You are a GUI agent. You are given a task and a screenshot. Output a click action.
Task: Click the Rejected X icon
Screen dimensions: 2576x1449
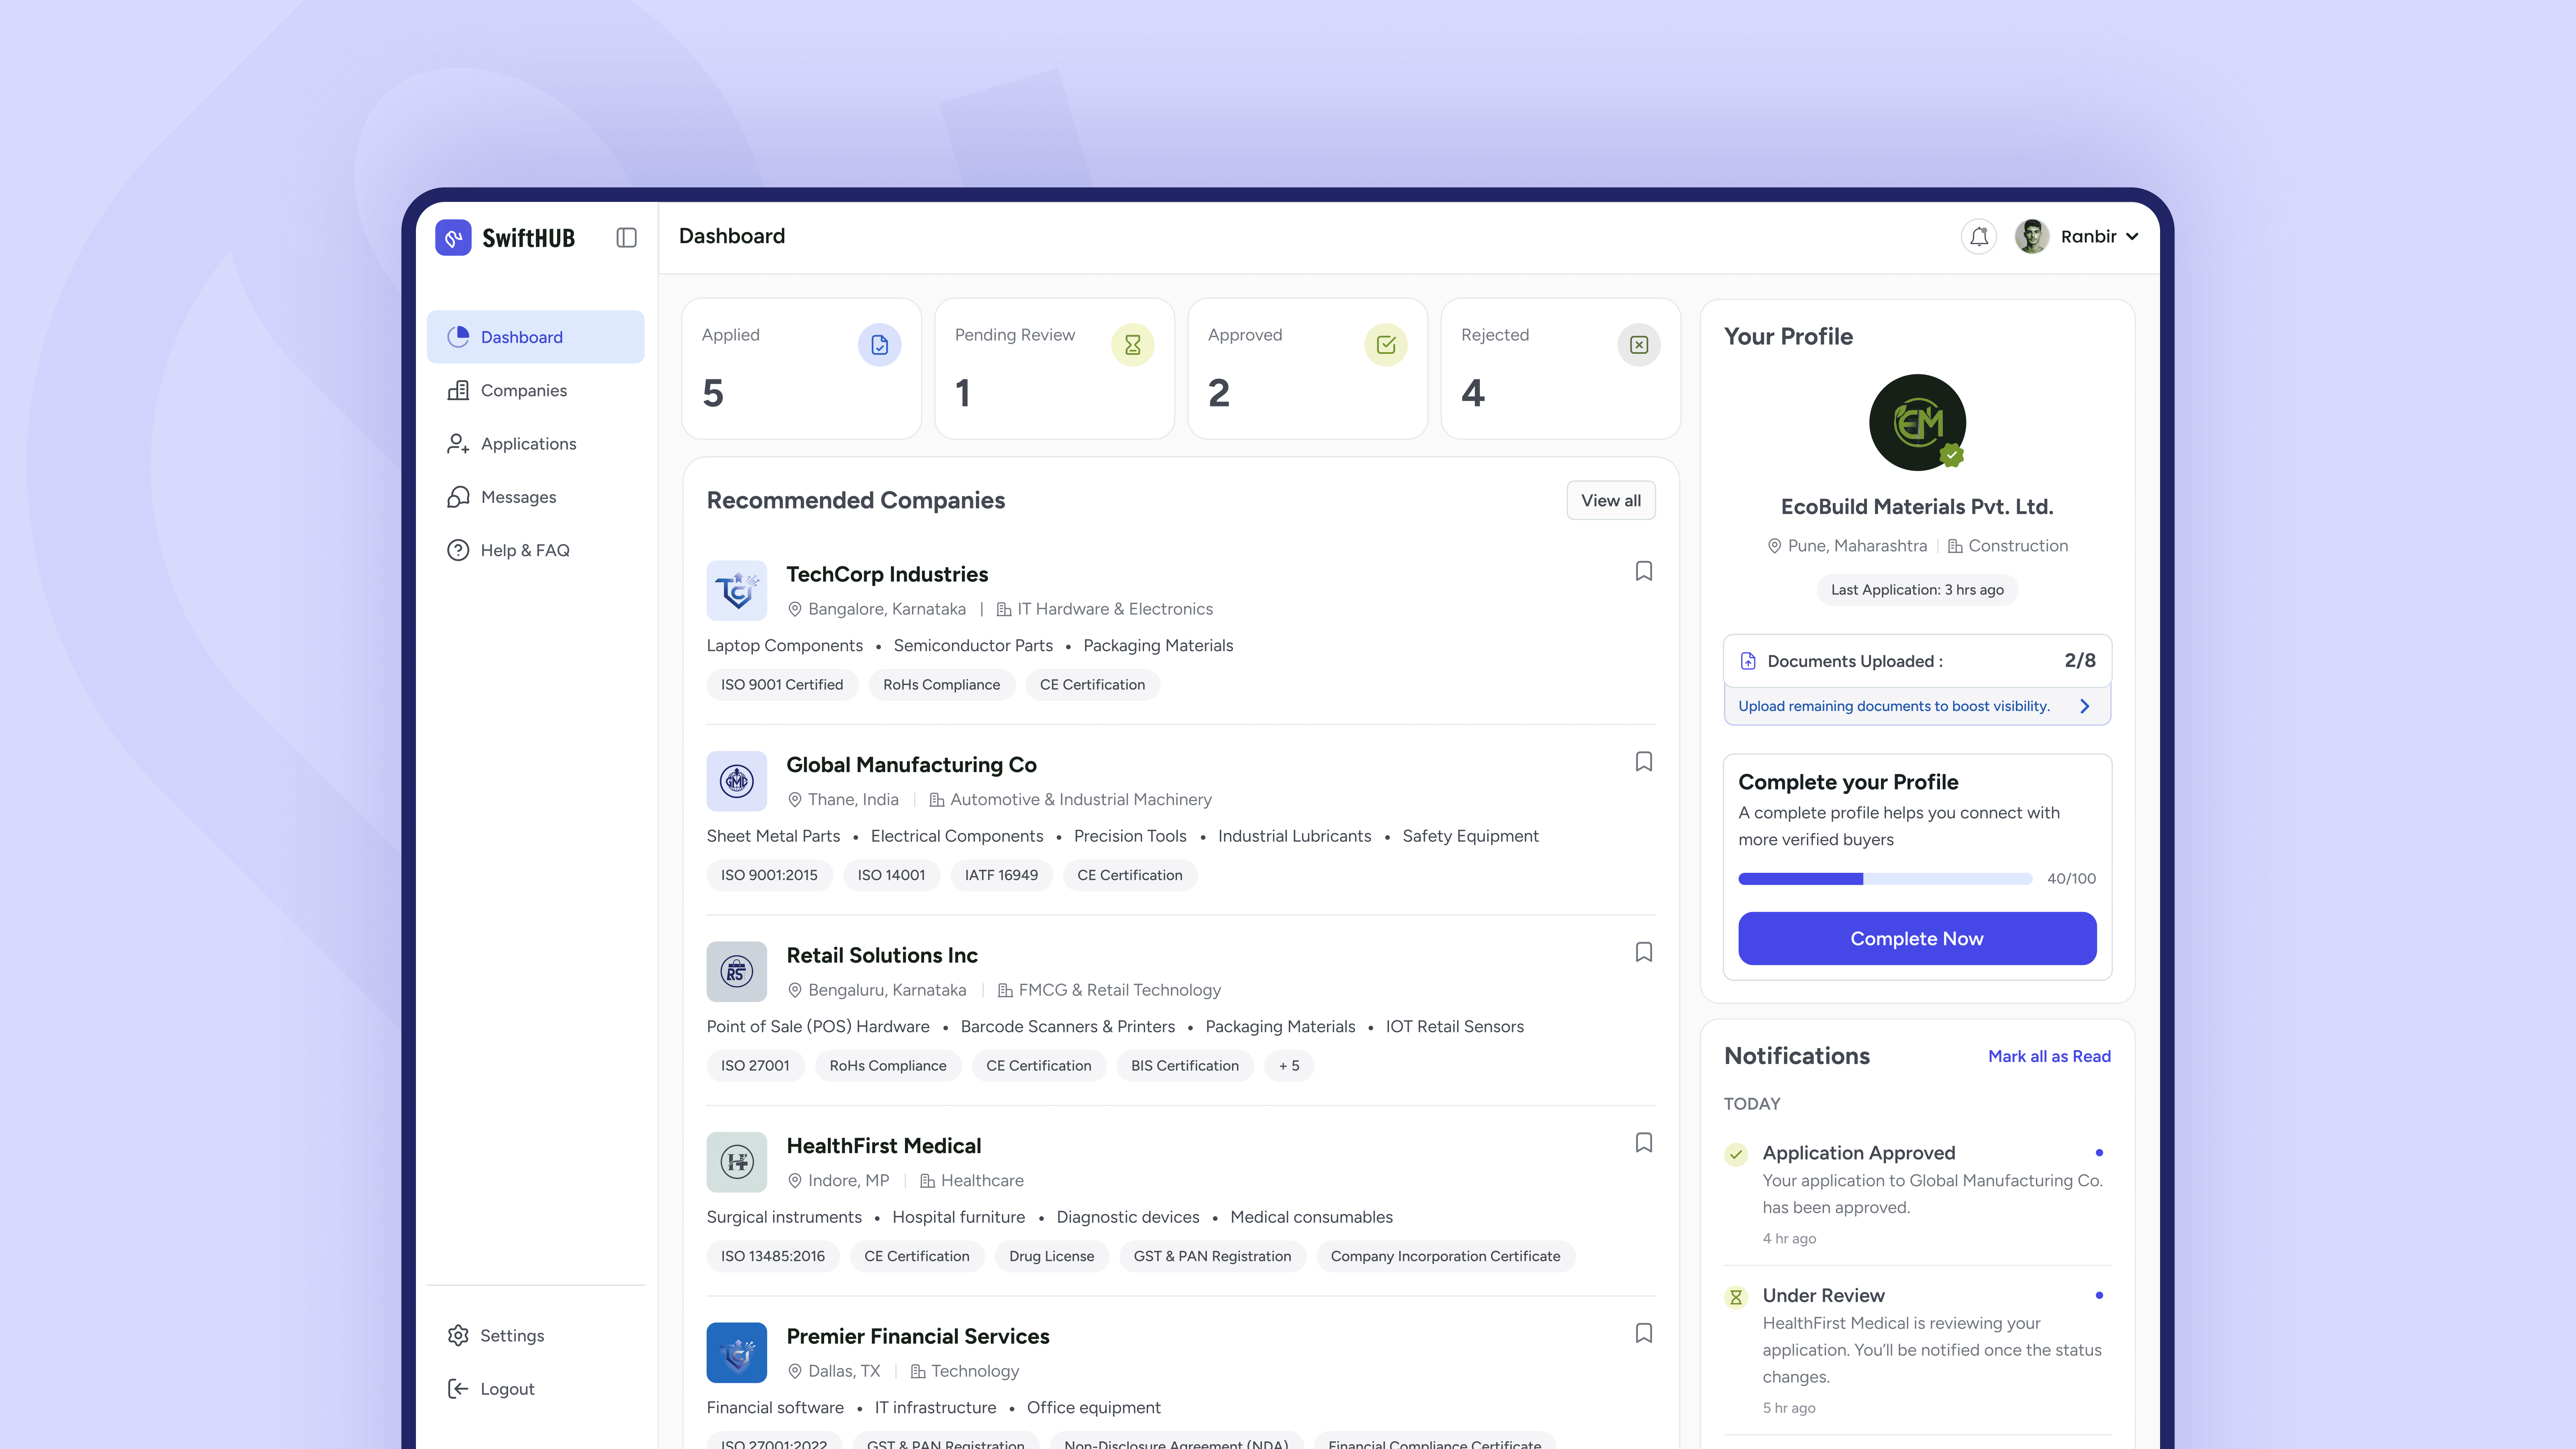click(1639, 345)
